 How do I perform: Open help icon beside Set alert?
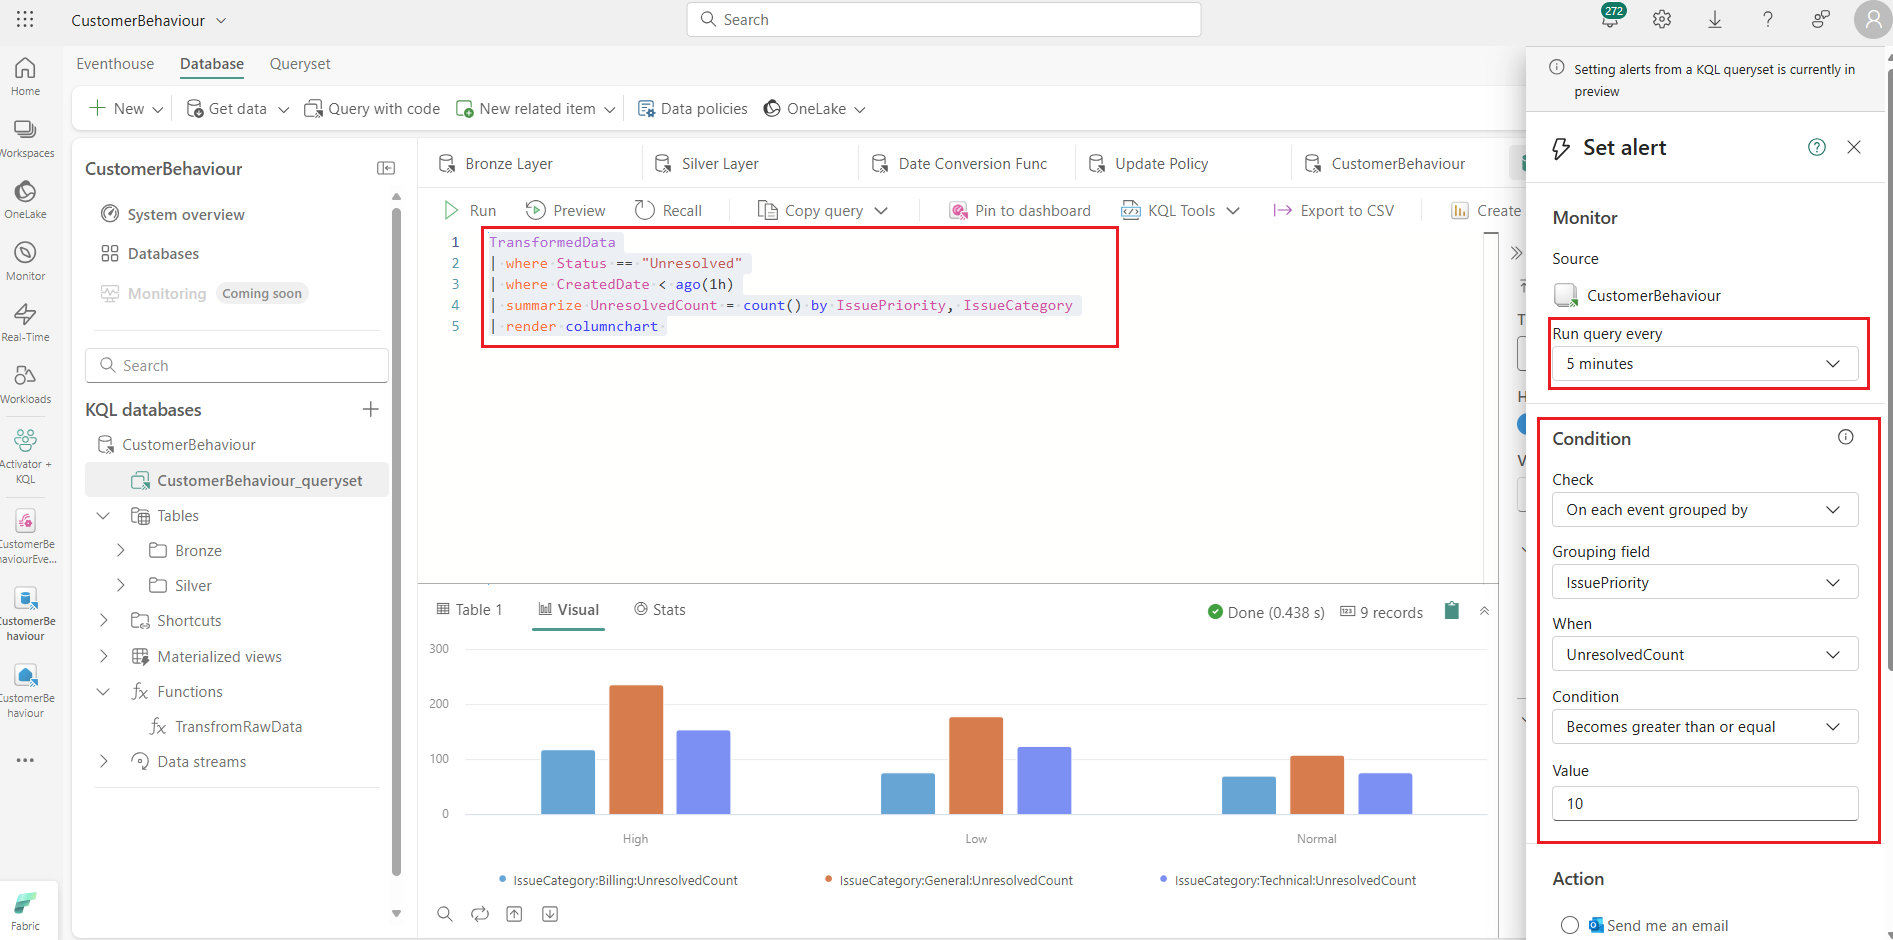coord(1817,147)
